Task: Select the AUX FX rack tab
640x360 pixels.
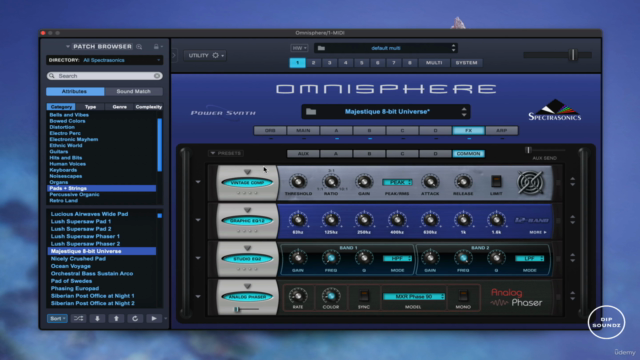Action: click(303, 154)
